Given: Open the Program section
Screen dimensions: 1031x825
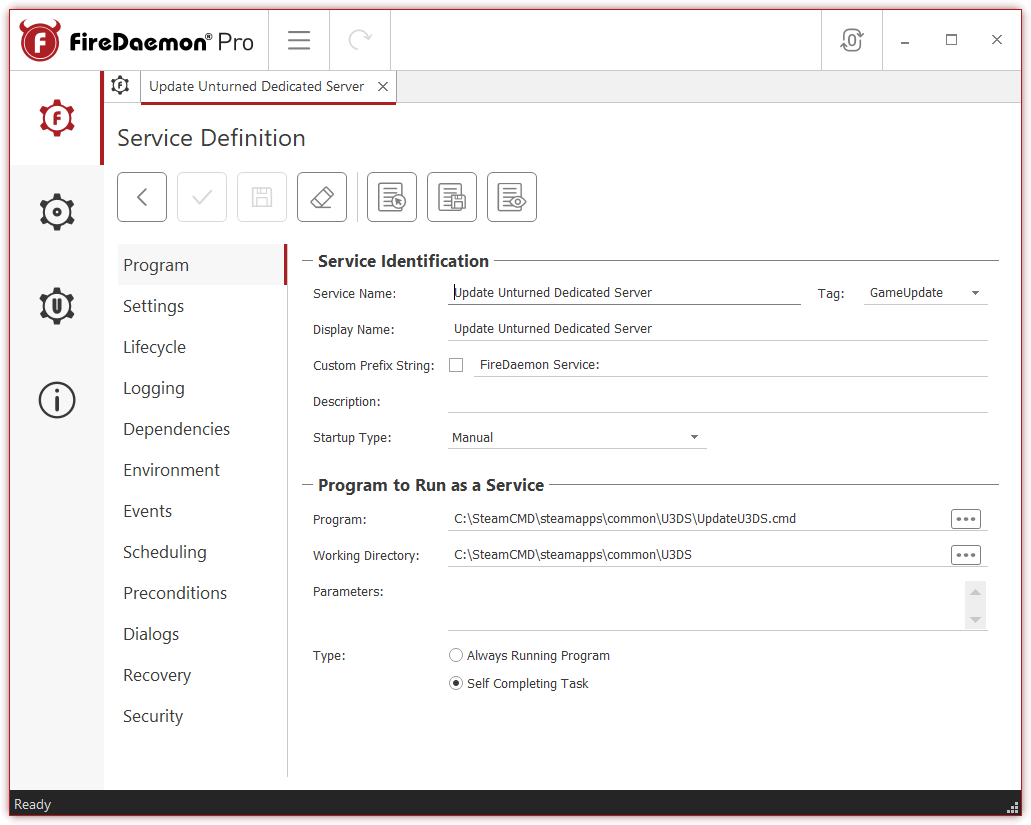Looking at the screenshot, I should pyautogui.click(x=201, y=265).
